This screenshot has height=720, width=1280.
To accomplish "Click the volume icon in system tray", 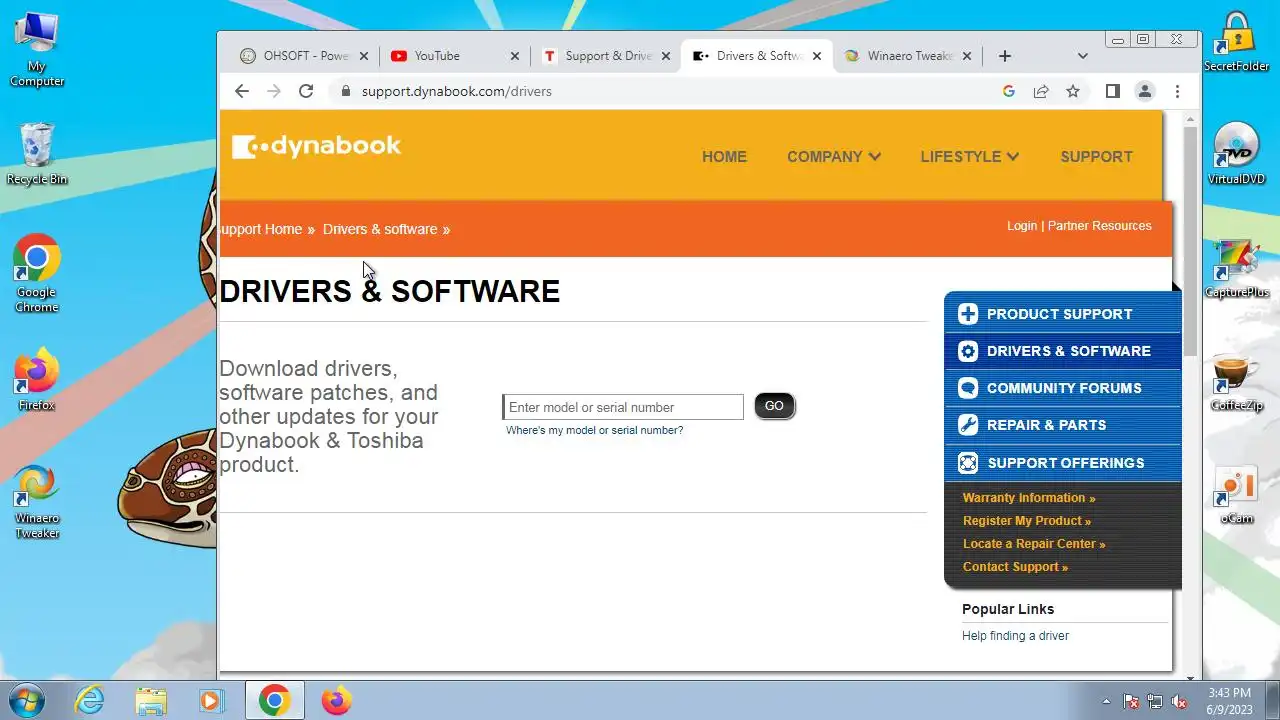I will click(x=1179, y=701).
